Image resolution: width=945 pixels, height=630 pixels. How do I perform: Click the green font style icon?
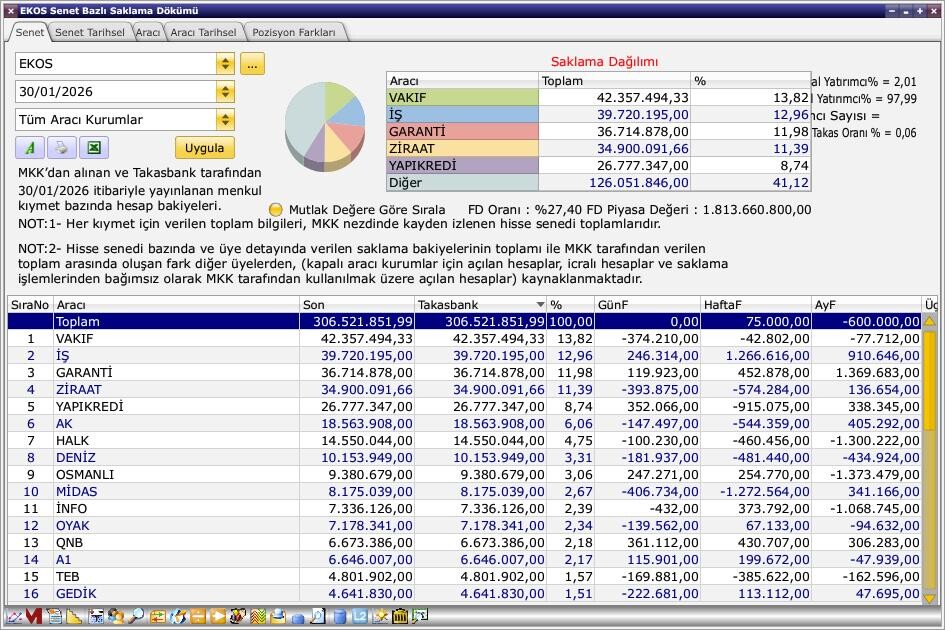coord(30,148)
